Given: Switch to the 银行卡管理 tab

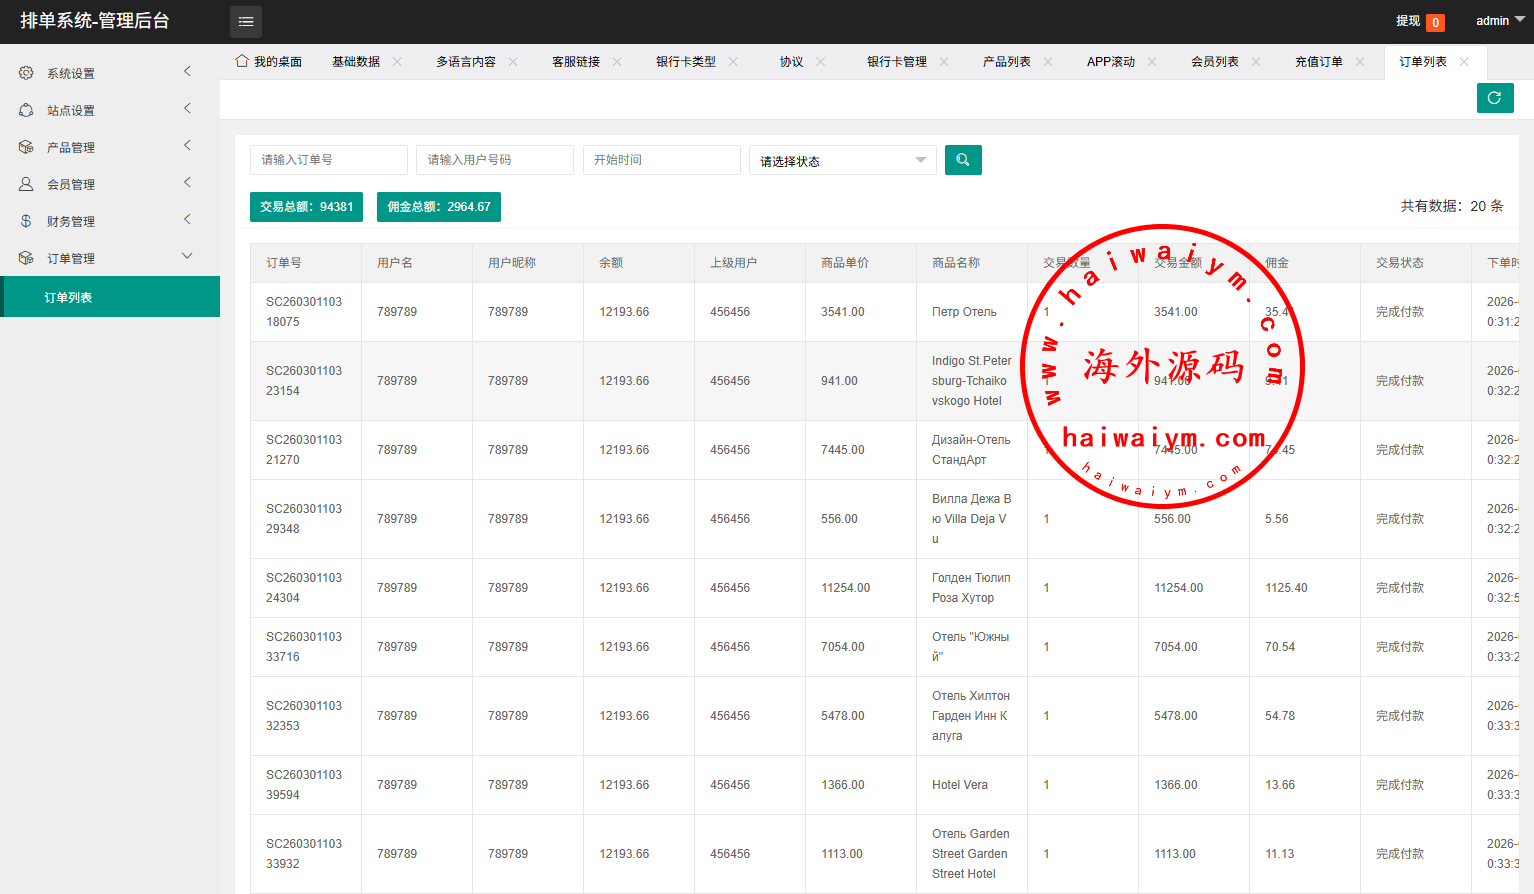Looking at the screenshot, I should (896, 62).
